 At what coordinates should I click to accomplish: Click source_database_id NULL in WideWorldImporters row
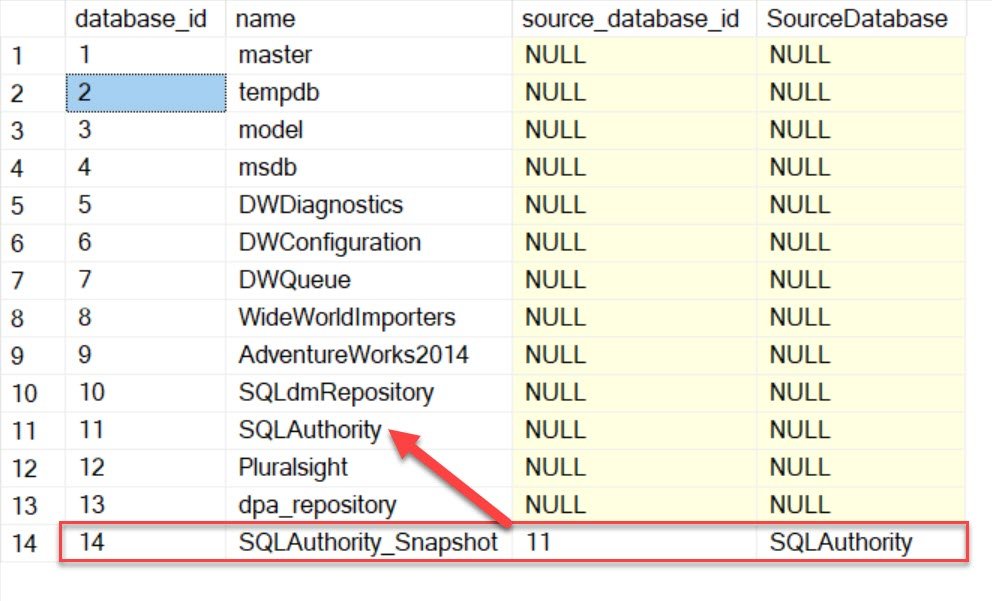click(634, 317)
